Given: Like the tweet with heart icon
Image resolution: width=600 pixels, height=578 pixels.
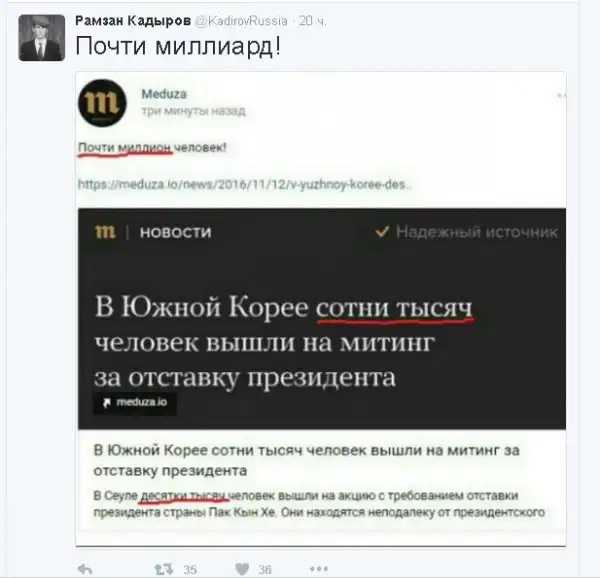Looking at the screenshot, I should (x=242, y=569).
